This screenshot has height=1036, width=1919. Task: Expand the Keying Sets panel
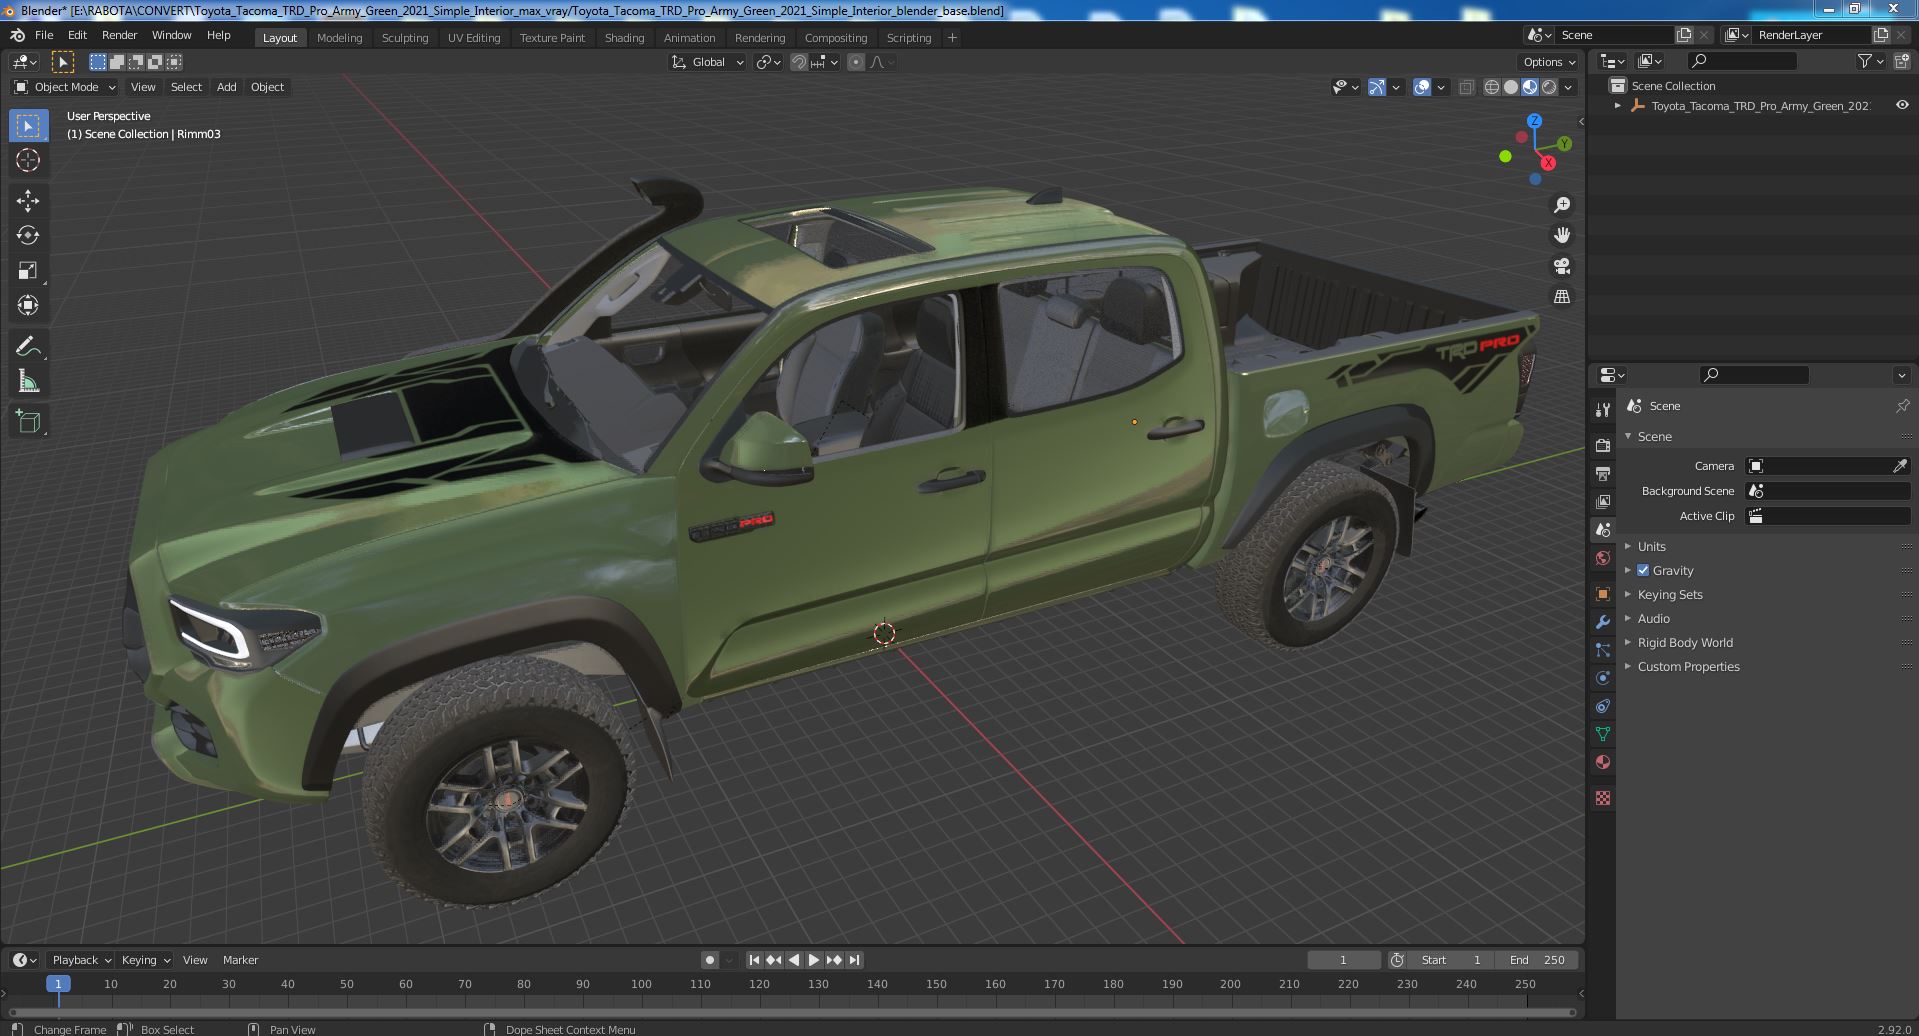[x=1669, y=594]
